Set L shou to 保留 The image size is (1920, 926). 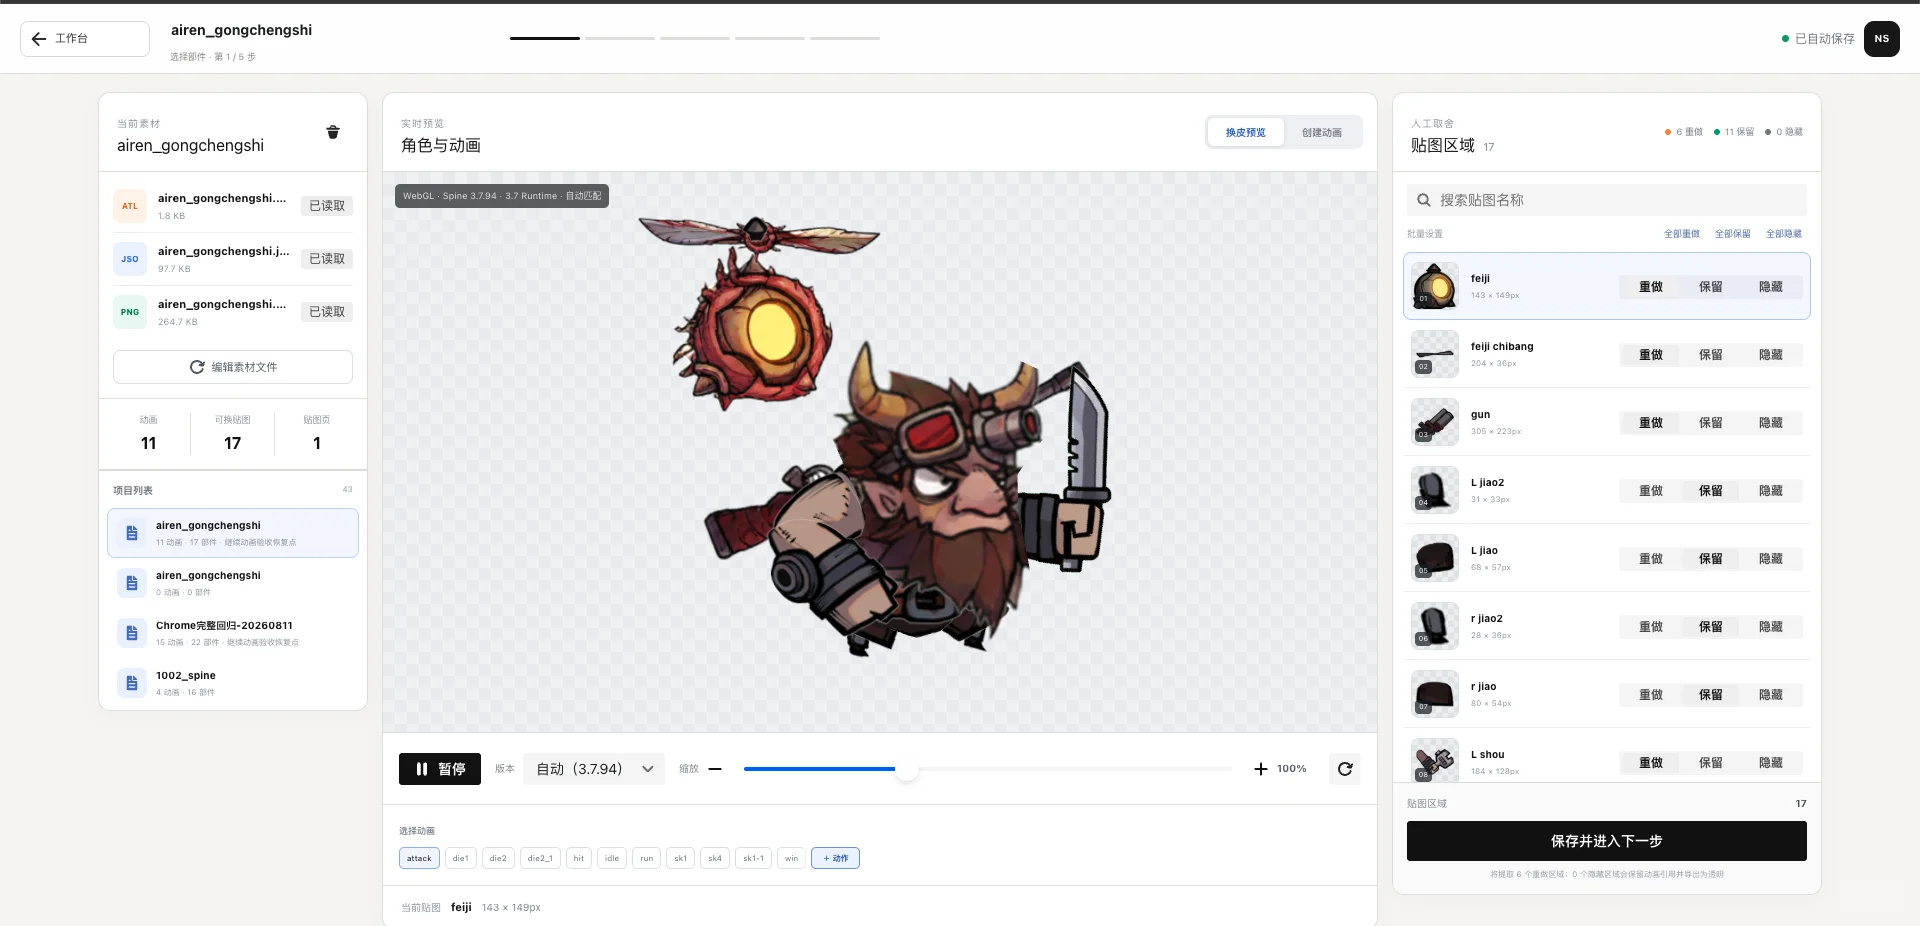1711,763
